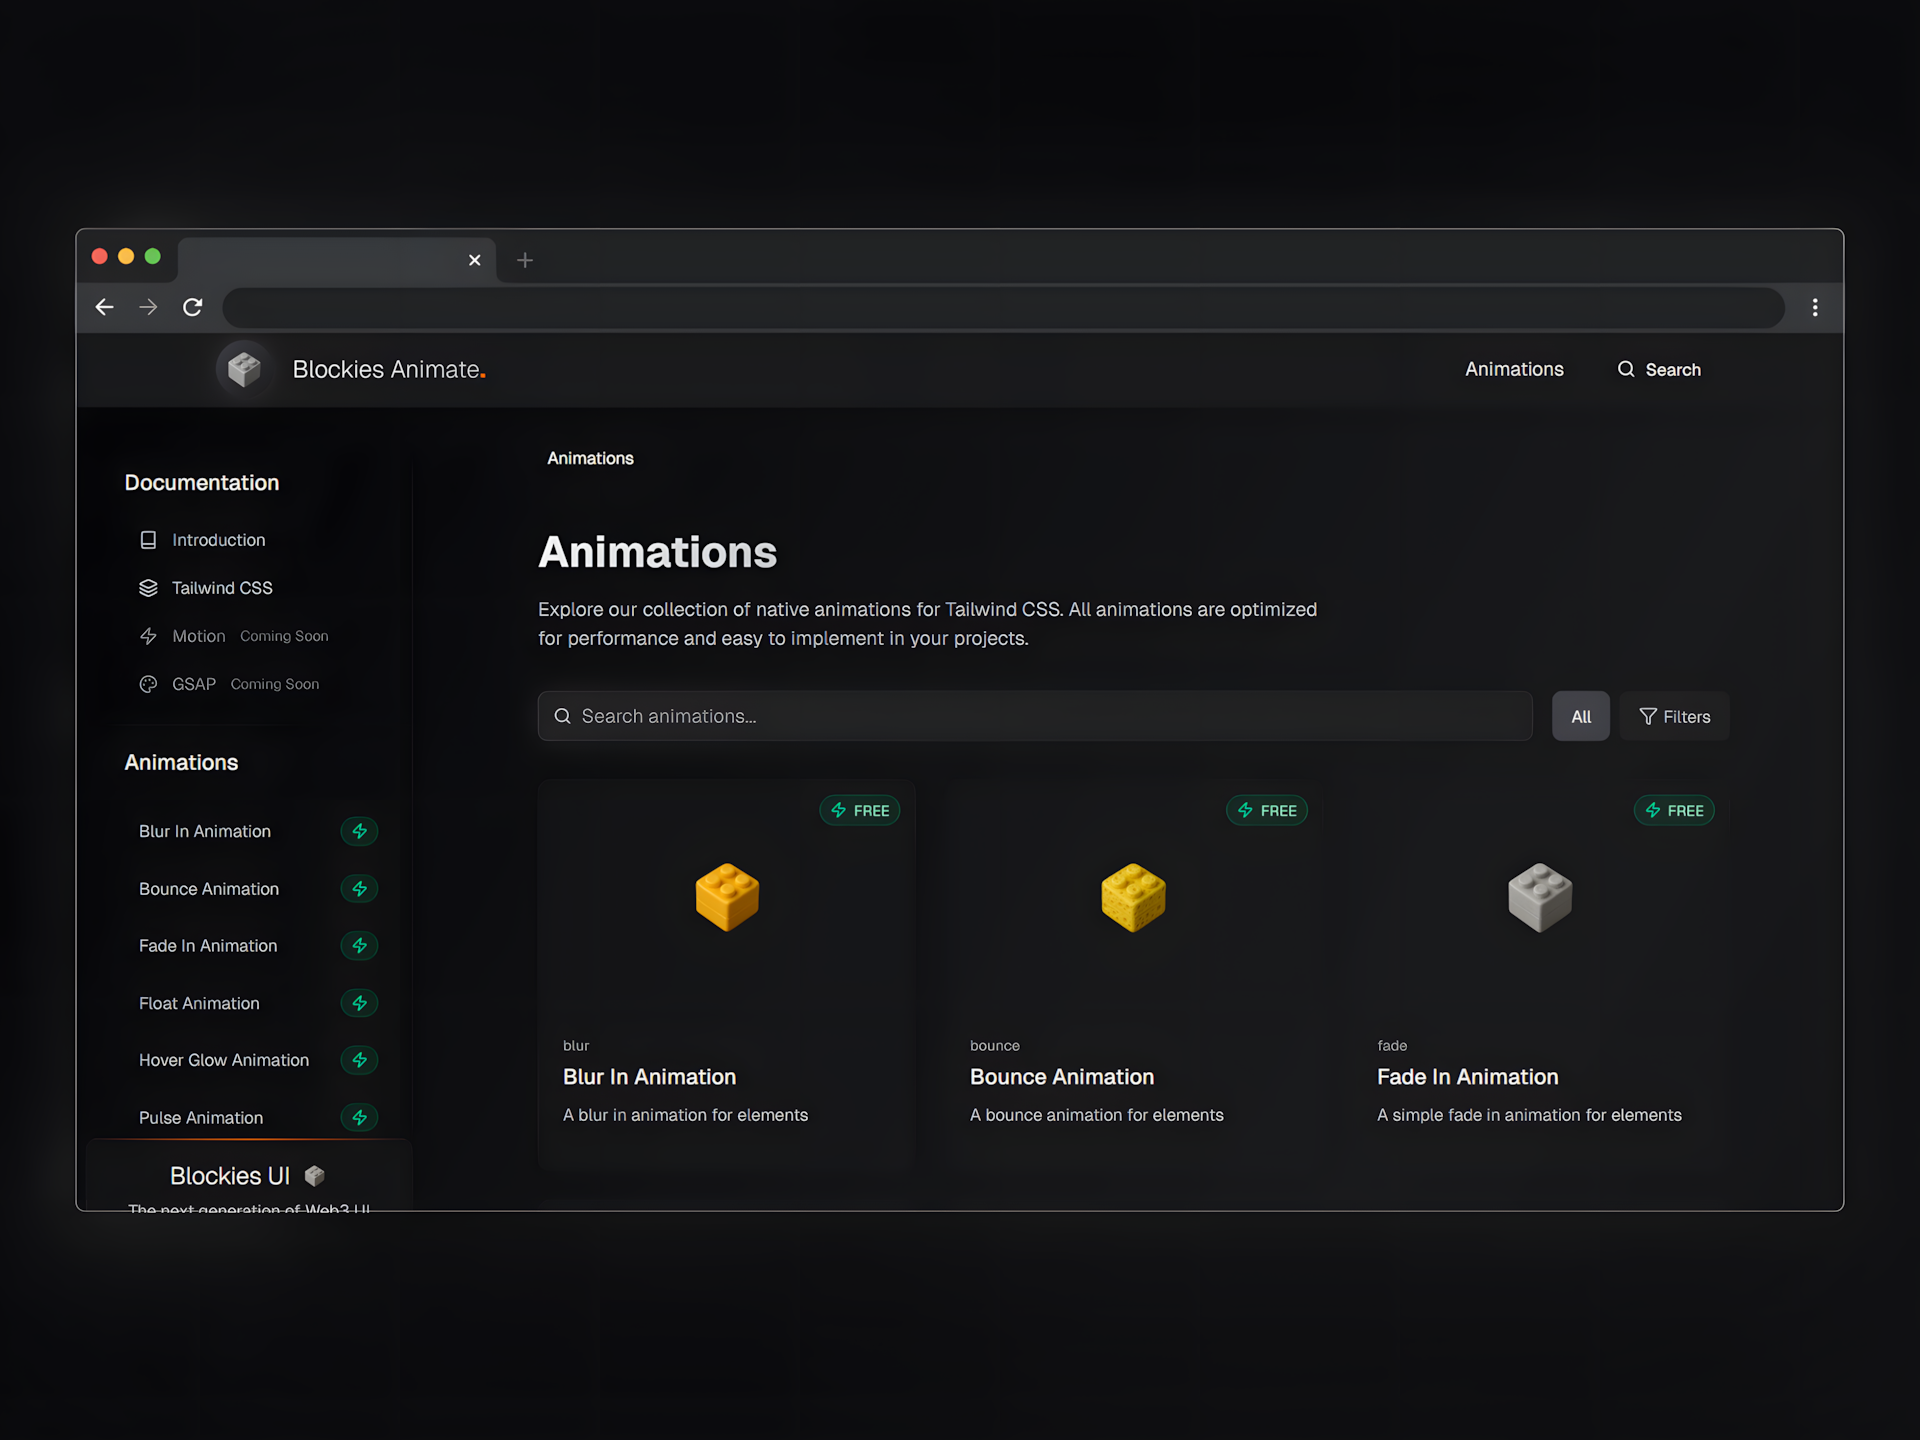This screenshot has height=1440, width=1920.
Task: Click the layers icon beside Tailwind CSS
Action: coord(148,588)
